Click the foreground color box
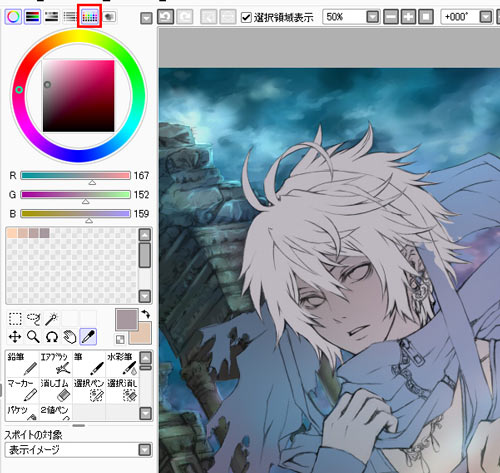This screenshot has height=473, width=500. pyautogui.click(x=127, y=319)
